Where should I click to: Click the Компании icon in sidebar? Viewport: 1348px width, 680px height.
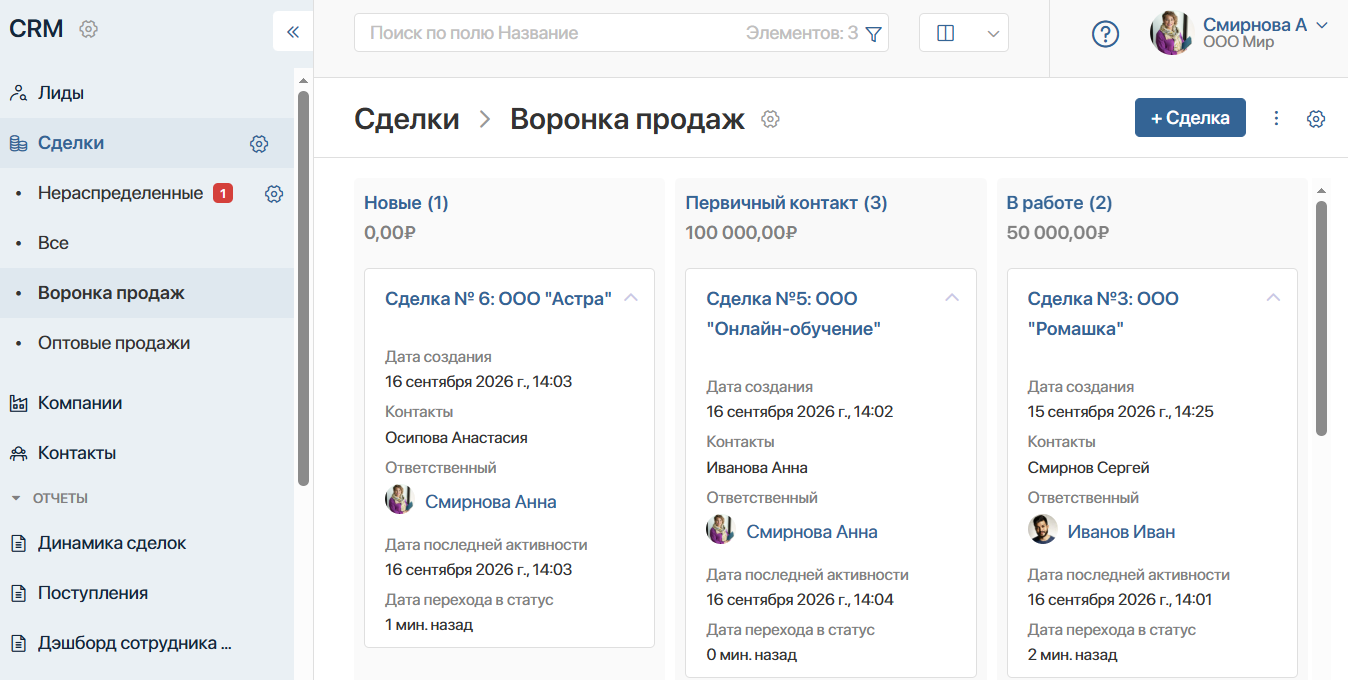tap(18, 403)
